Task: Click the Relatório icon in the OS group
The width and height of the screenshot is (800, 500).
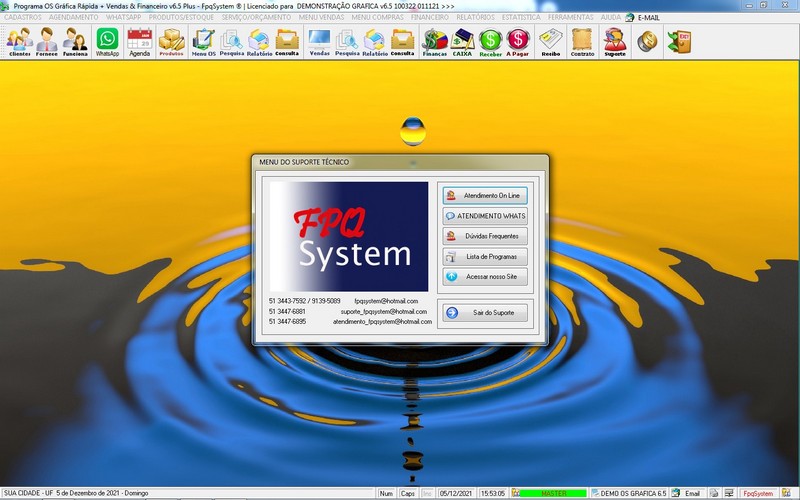Action: point(259,42)
